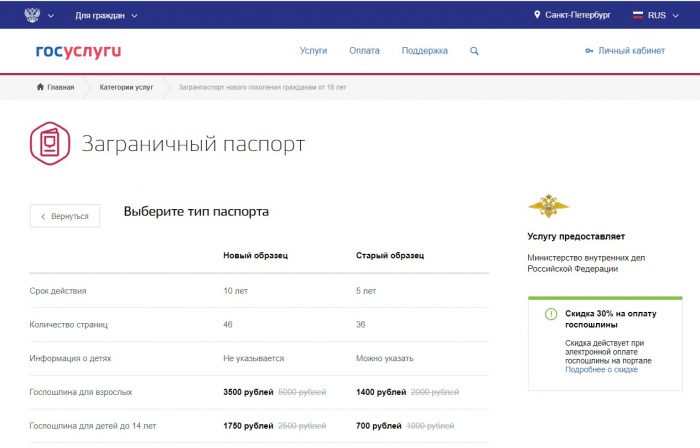
Task: Click the Количество страниц row label
Action: tap(69, 325)
